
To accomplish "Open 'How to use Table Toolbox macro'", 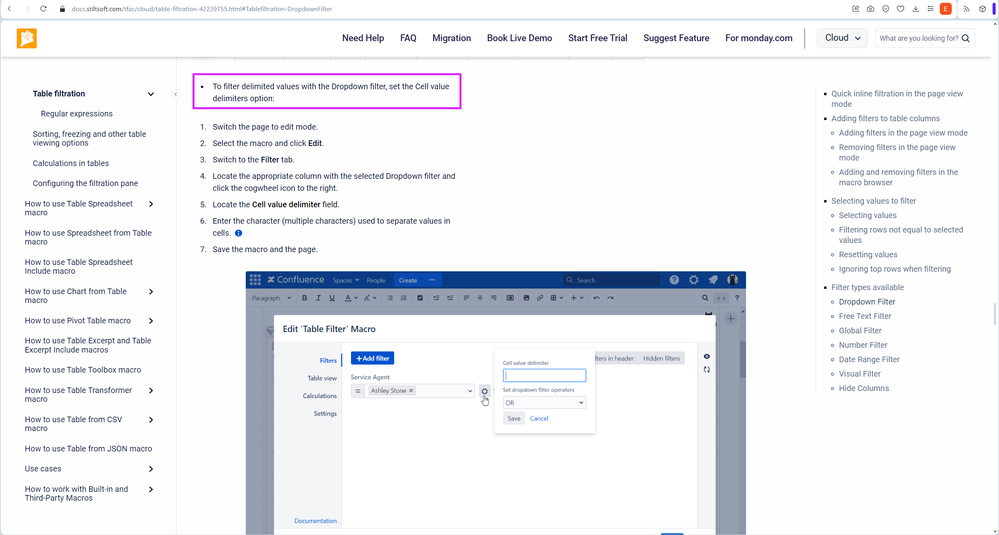I will [83, 370].
